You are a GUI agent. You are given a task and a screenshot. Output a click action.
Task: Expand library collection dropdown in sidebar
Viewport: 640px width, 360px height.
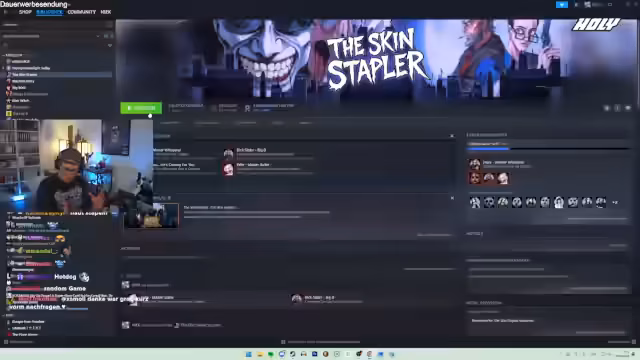click(98, 36)
